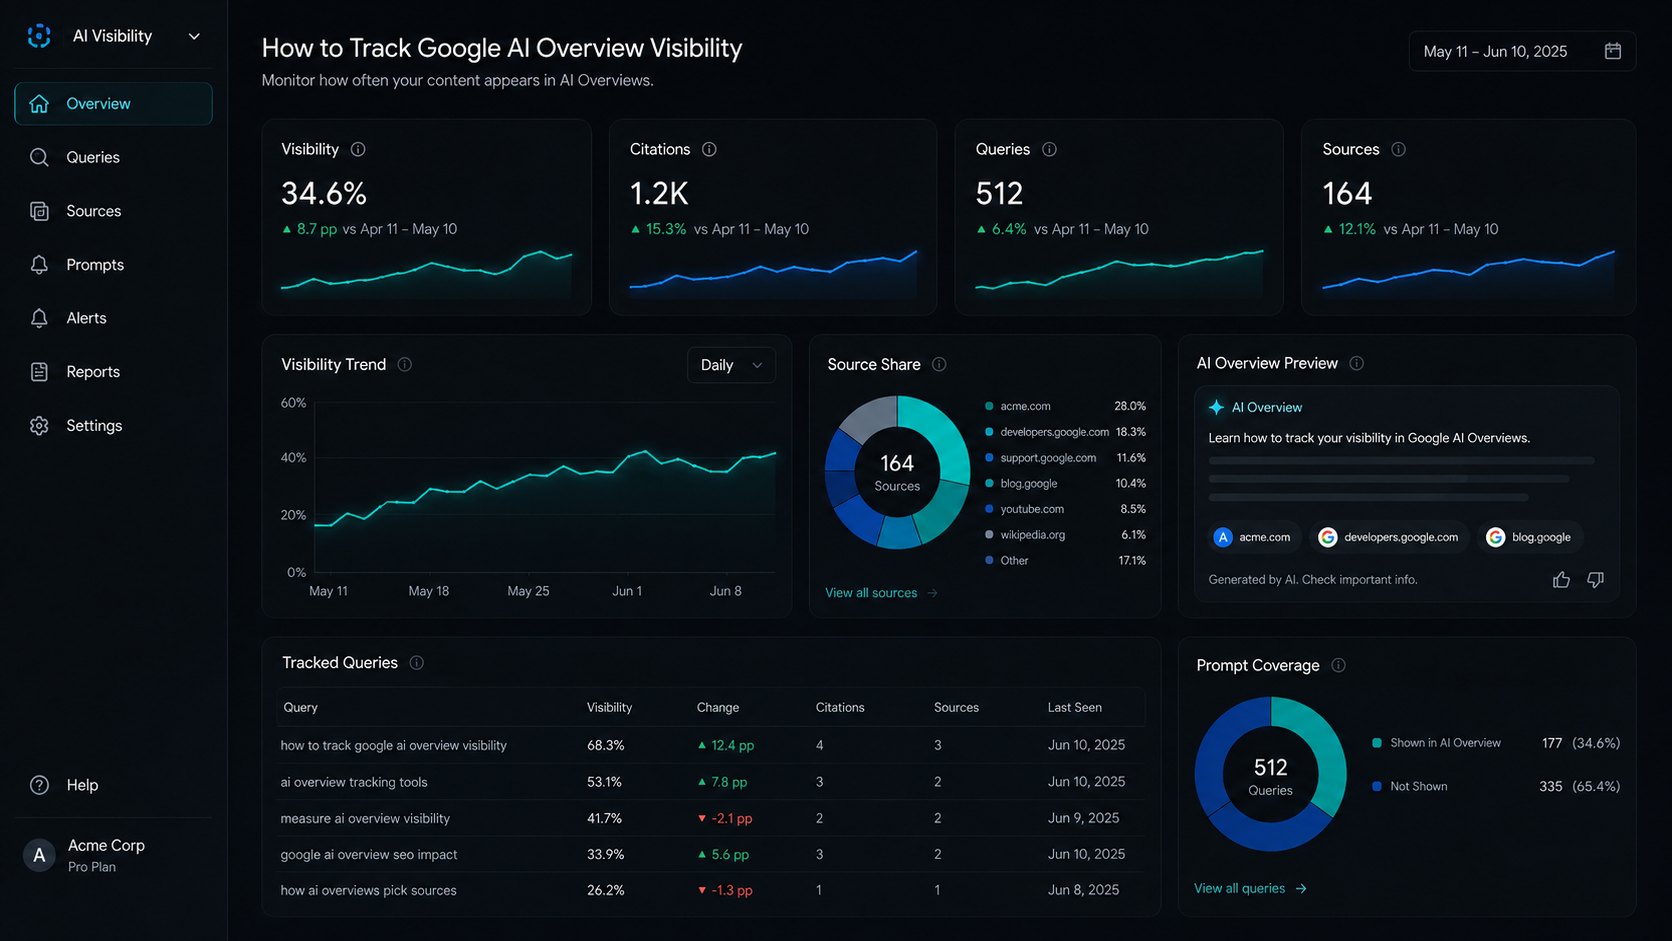Click the AI Visibility logo icon
The image size is (1672, 941).
[39, 36]
